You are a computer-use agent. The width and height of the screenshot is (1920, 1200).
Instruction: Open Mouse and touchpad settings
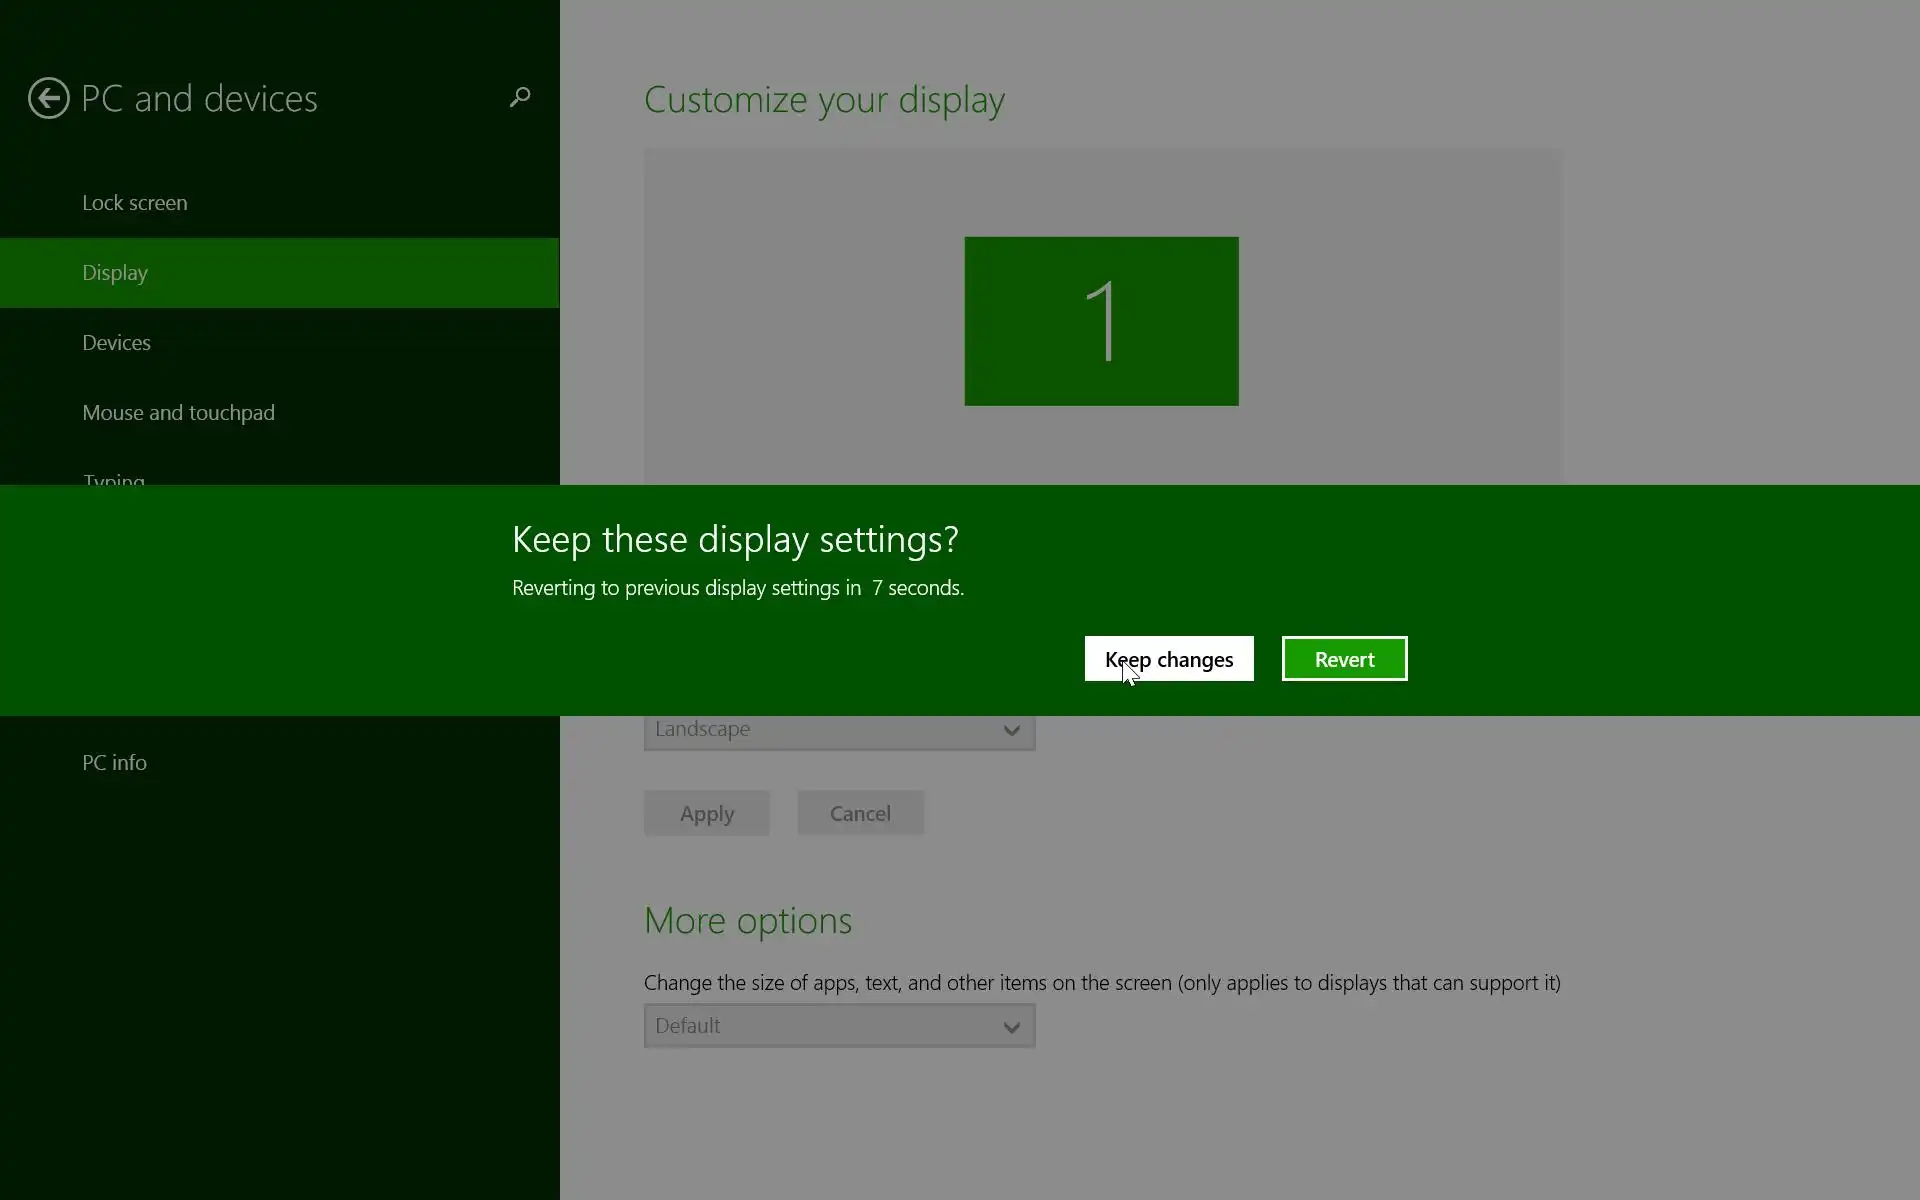coord(178,413)
